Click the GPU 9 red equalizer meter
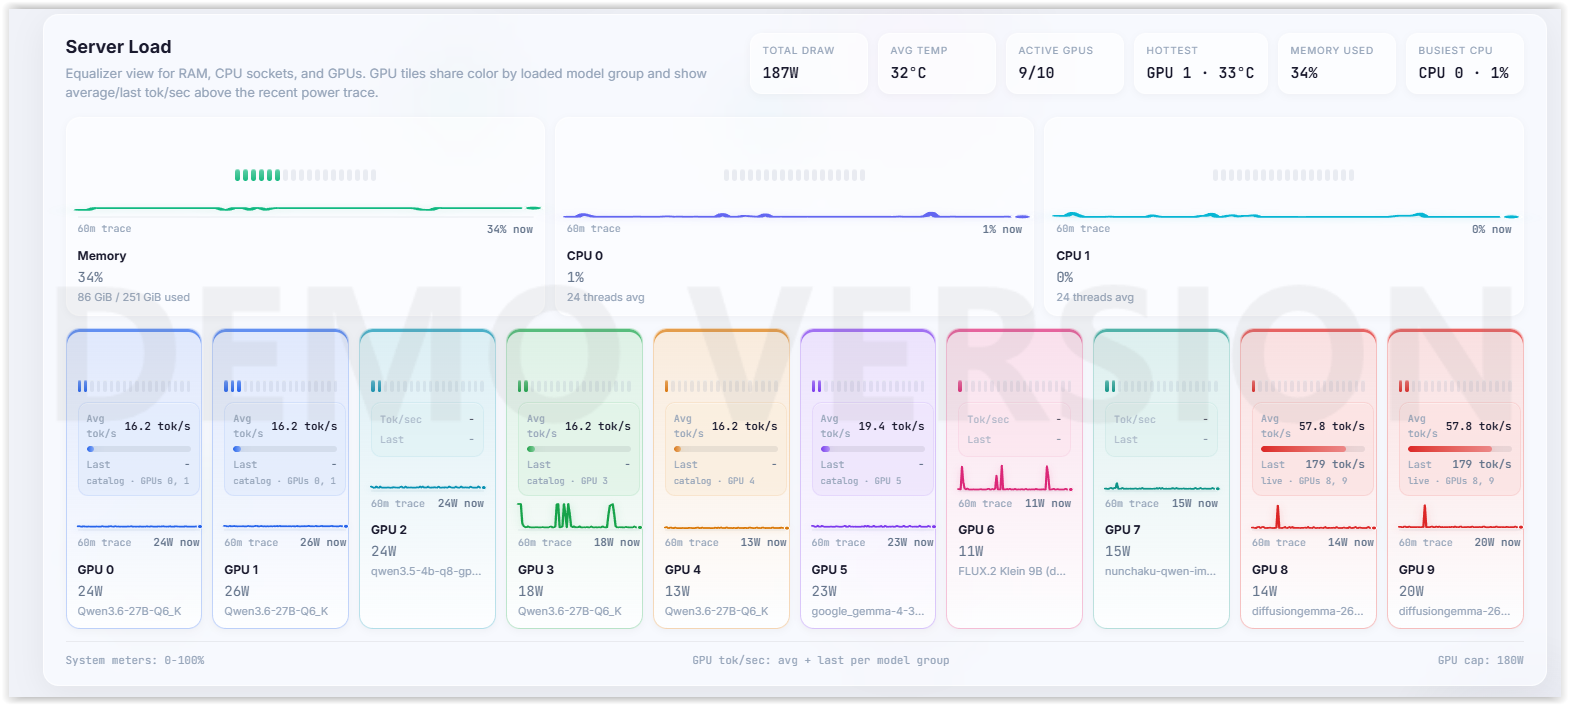 tap(1455, 386)
